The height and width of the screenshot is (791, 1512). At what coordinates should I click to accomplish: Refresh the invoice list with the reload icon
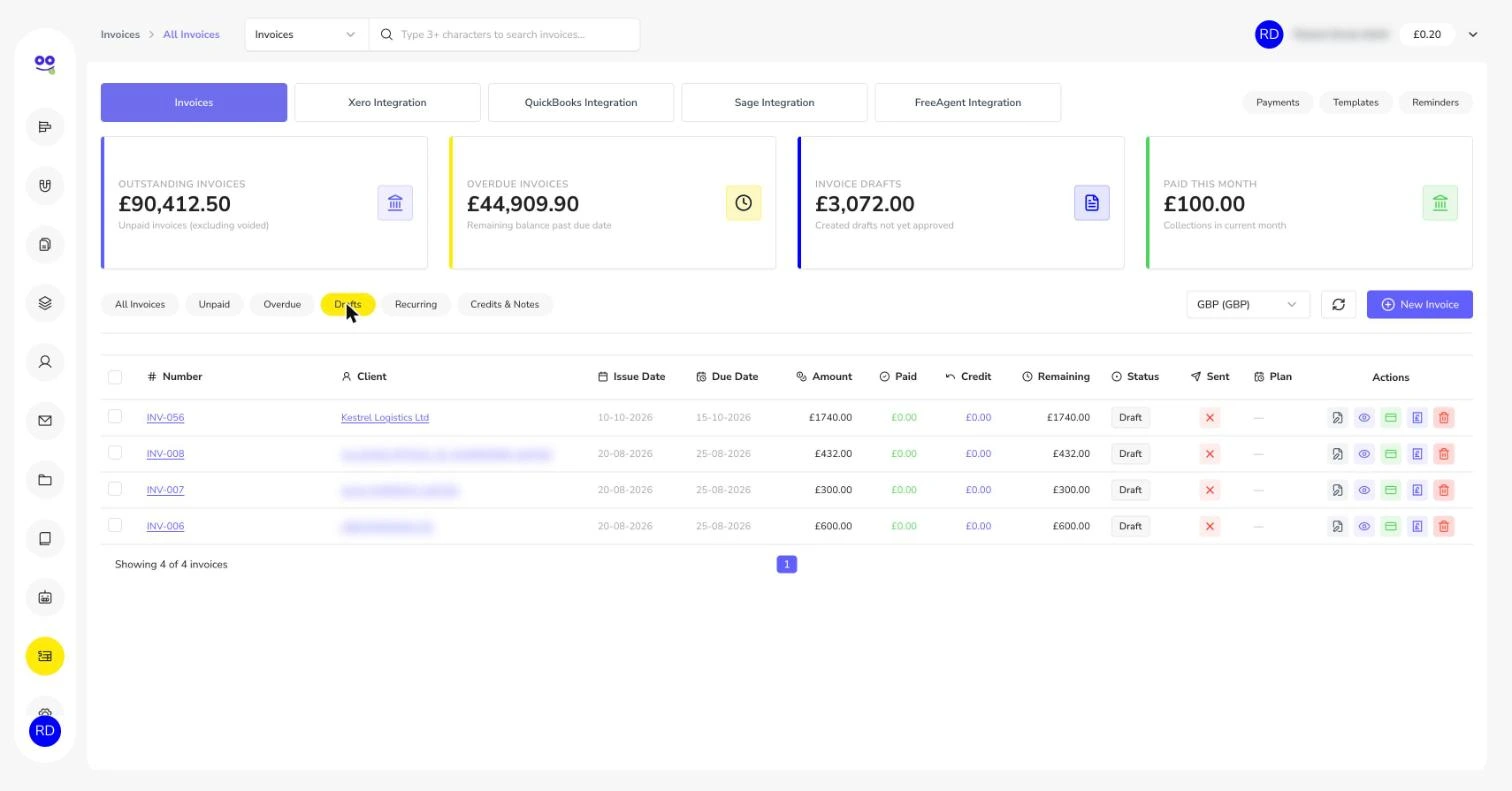click(x=1338, y=304)
